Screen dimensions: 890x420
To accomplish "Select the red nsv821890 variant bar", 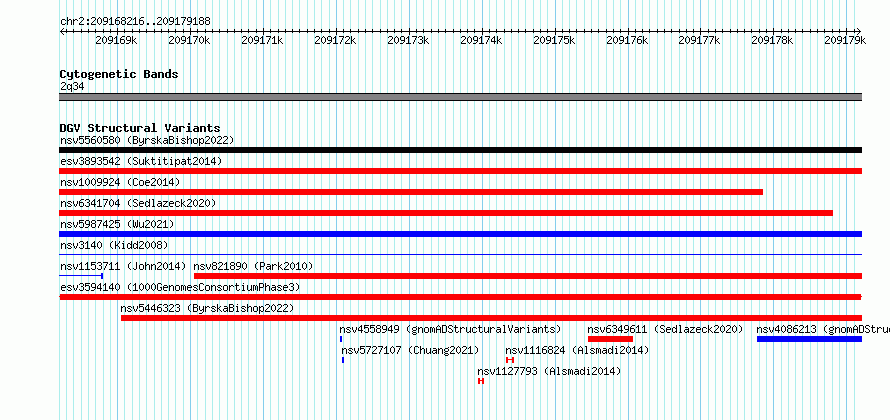I will (x=528, y=276).
